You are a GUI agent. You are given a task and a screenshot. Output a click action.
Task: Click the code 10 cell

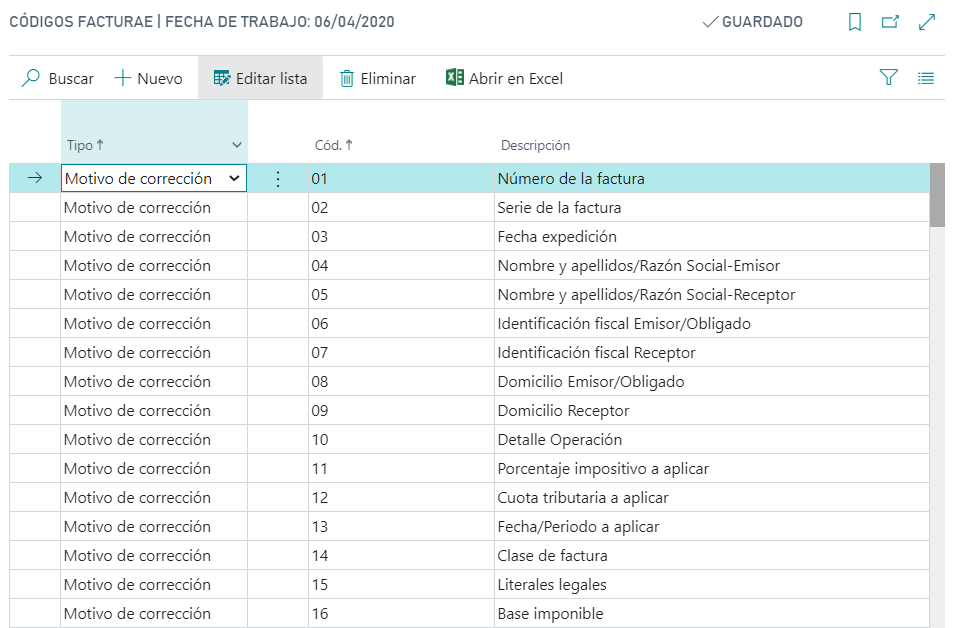tap(320, 439)
